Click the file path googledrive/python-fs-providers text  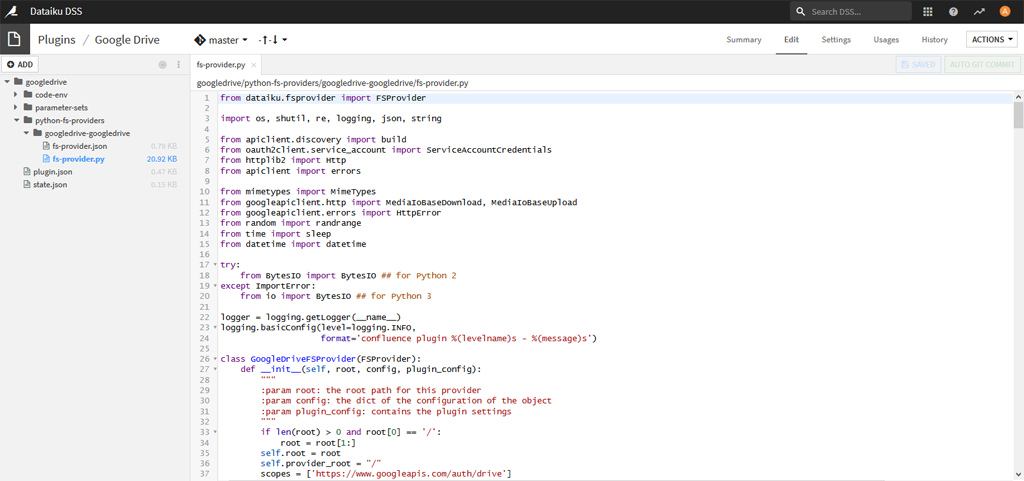click(x=332, y=84)
